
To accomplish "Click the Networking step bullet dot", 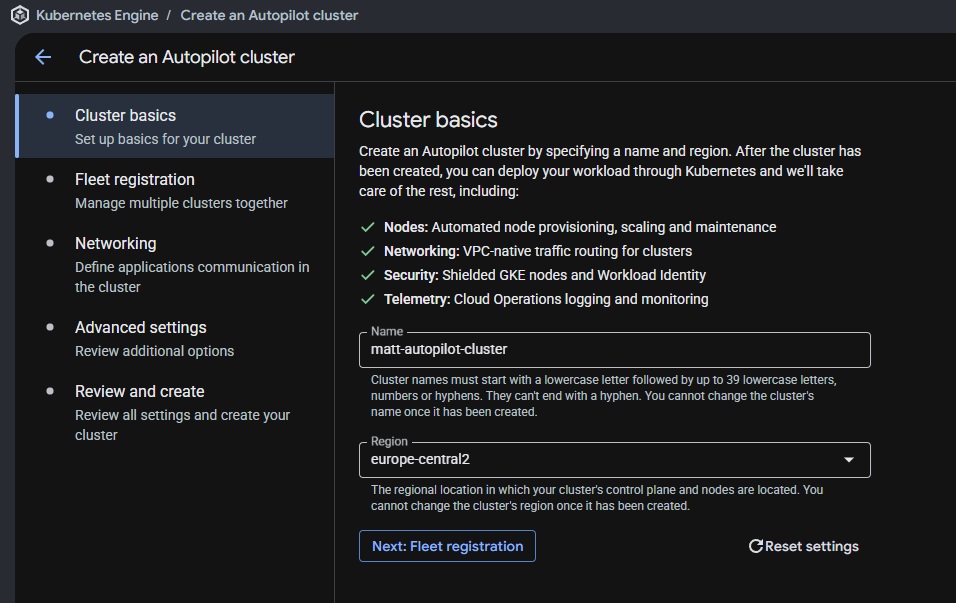I will pyautogui.click(x=50, y=243).
